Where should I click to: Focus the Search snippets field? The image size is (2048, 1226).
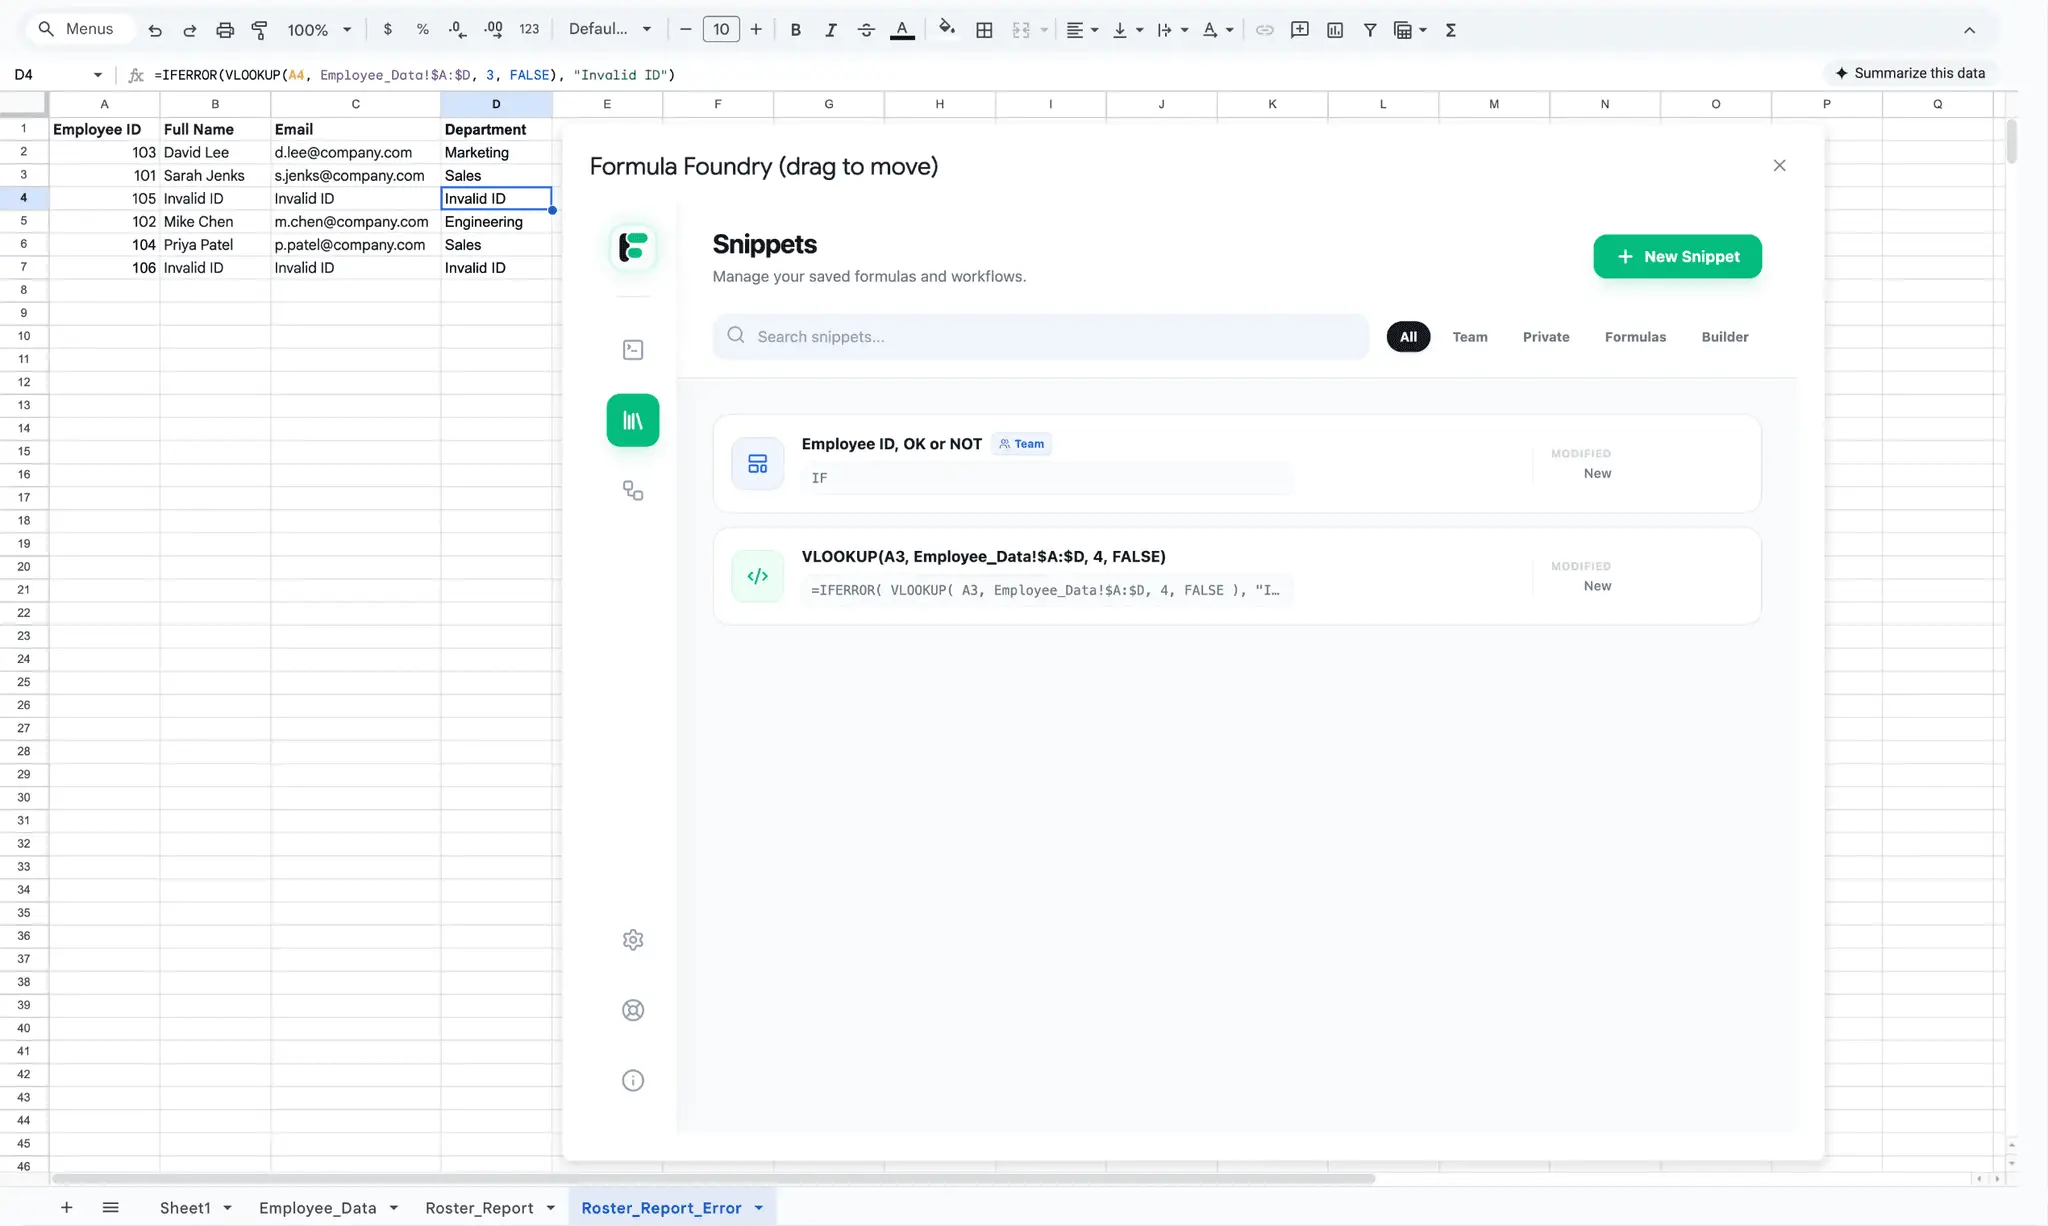click(x=1041, y=337)
